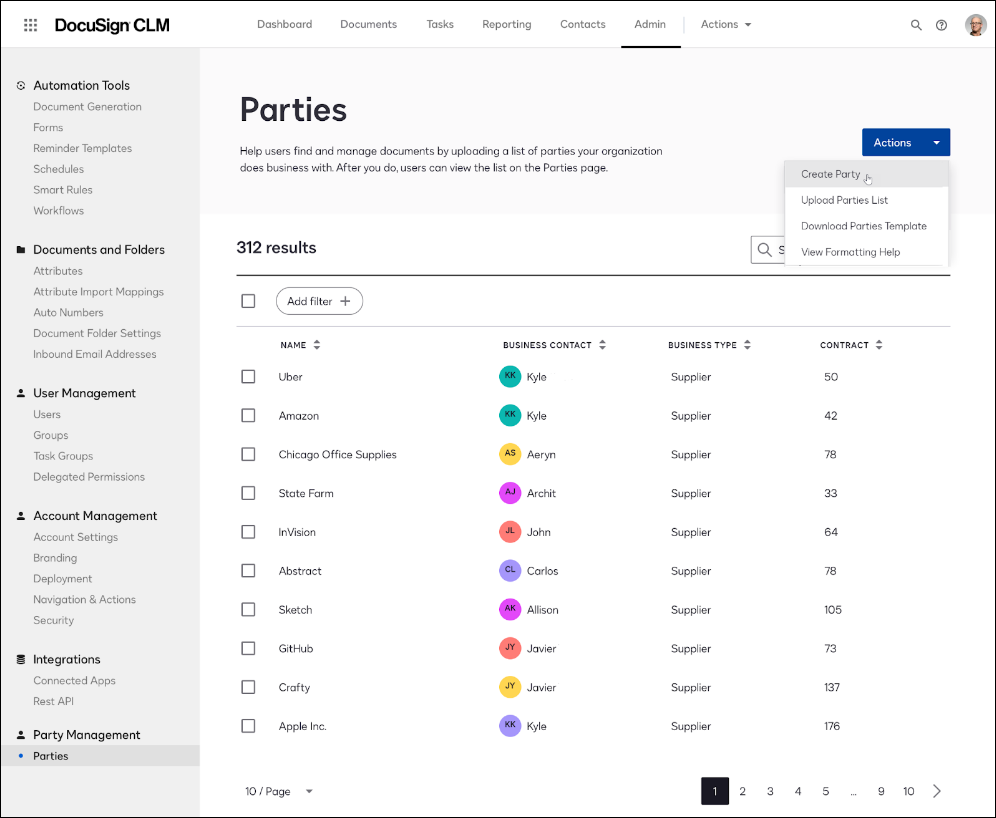Open the app launcher grid icon

[30, 25]
